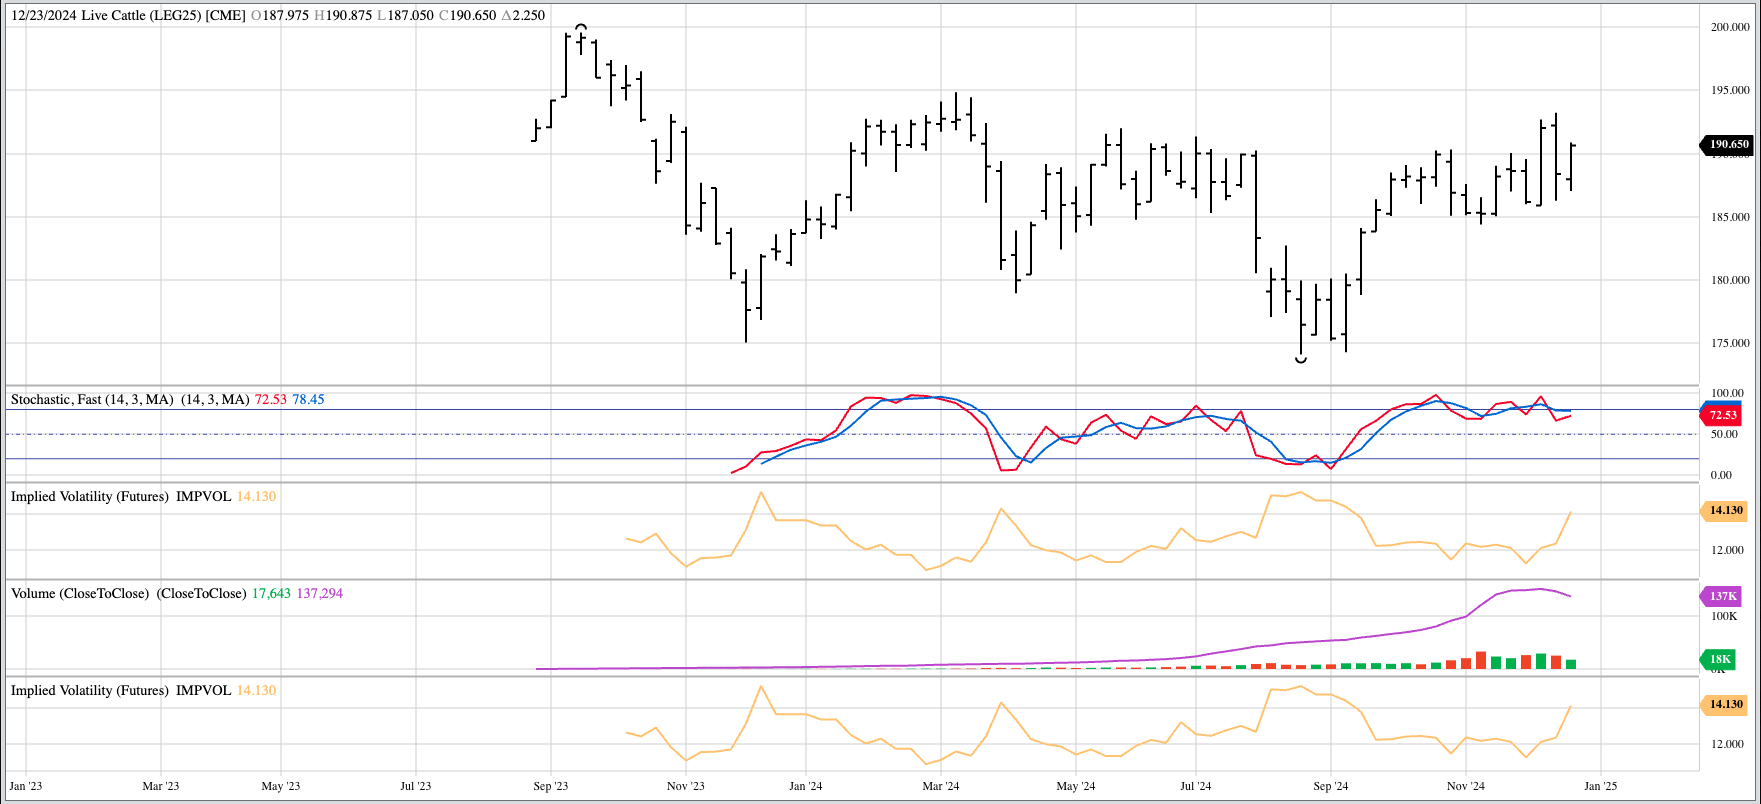The height and width of the screenshot is (804, 1761).
Task: Click the 175.000 price axis label
Action: pos(1730,343)
